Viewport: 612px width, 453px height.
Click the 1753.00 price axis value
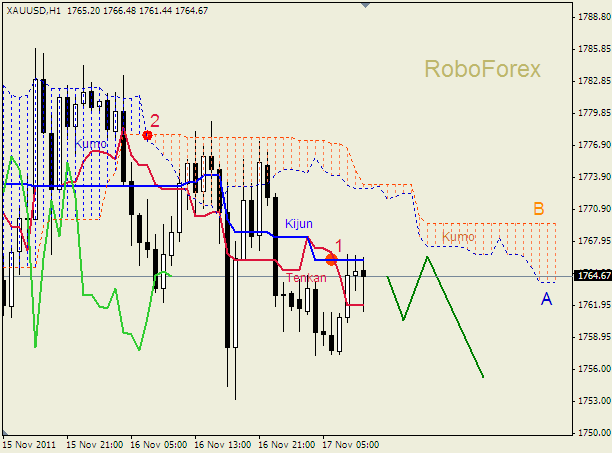[594, 401]
